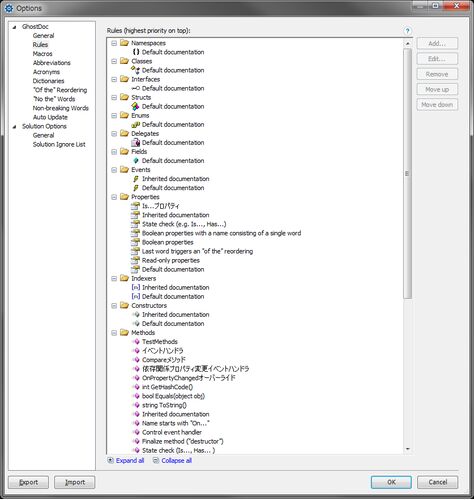Click the Events folder icon
This screenshot has height=500, width=474.
[124, 169]
